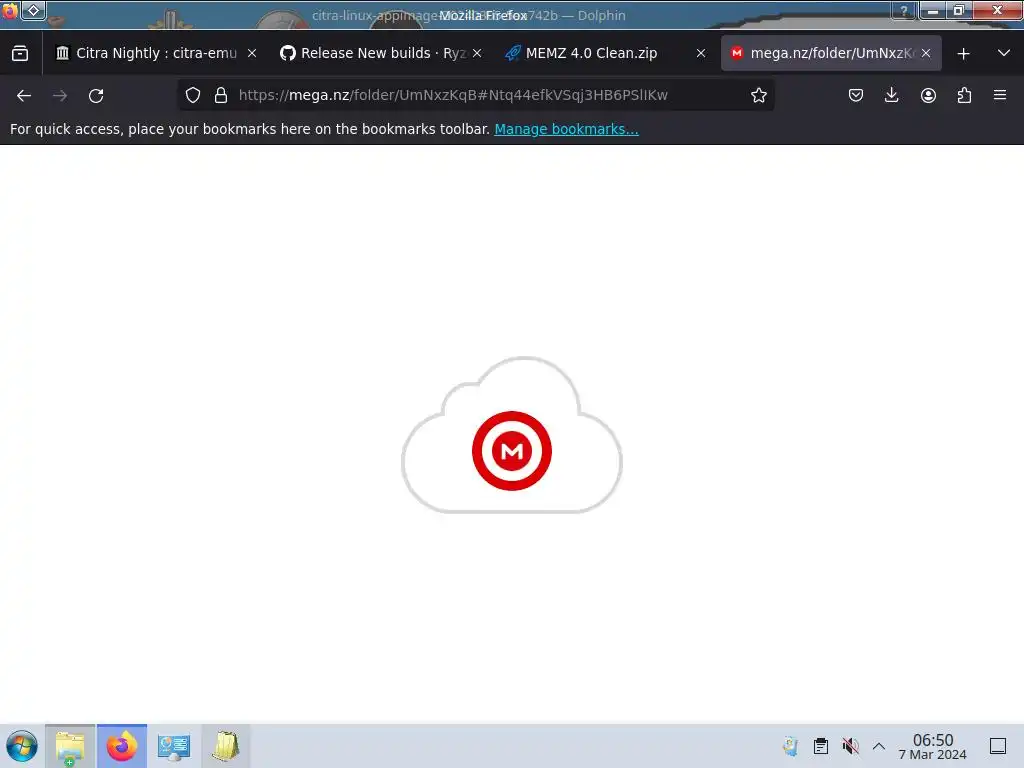Go forward one page
The height and width of the screenshot is (768, 1024).
click(60, 95)
